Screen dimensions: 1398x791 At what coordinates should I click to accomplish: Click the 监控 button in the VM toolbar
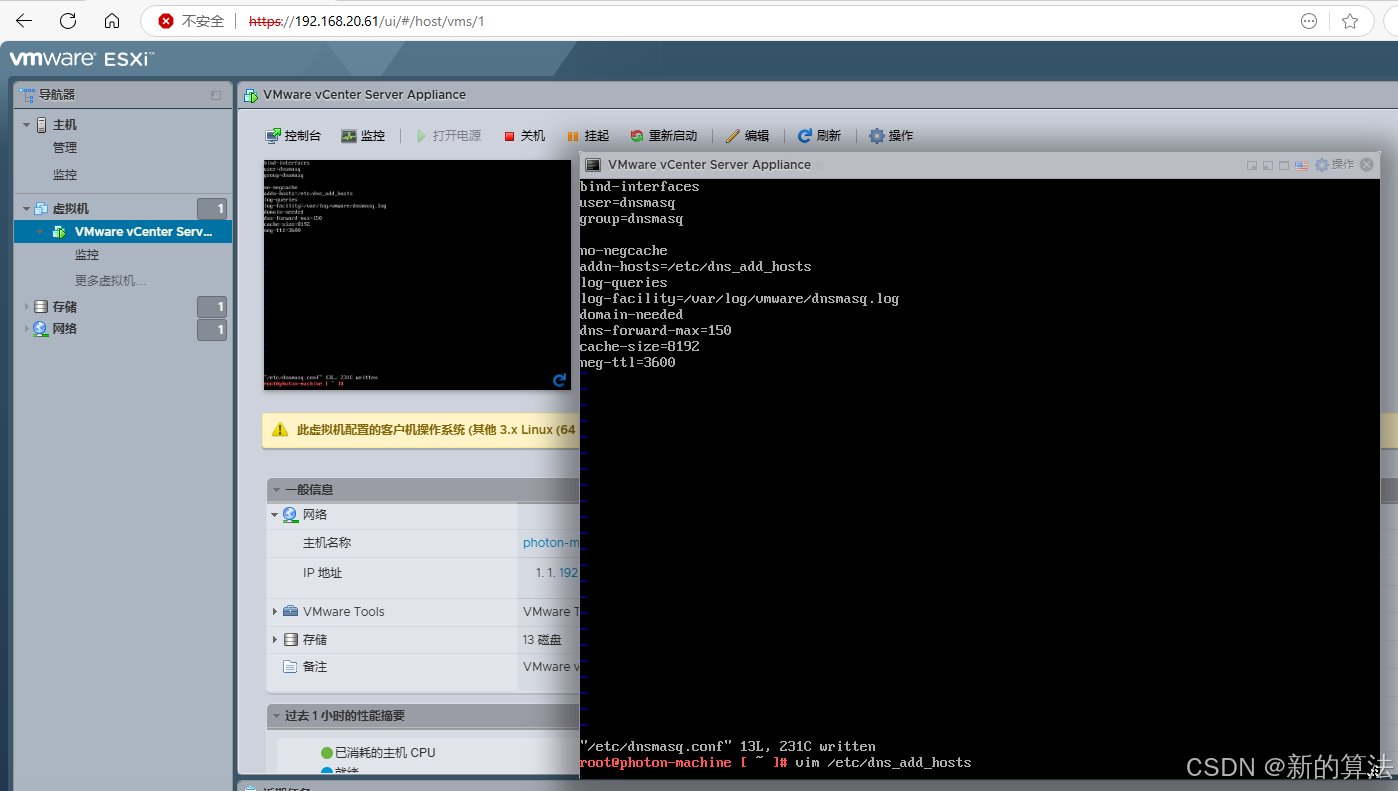point(363,136)
